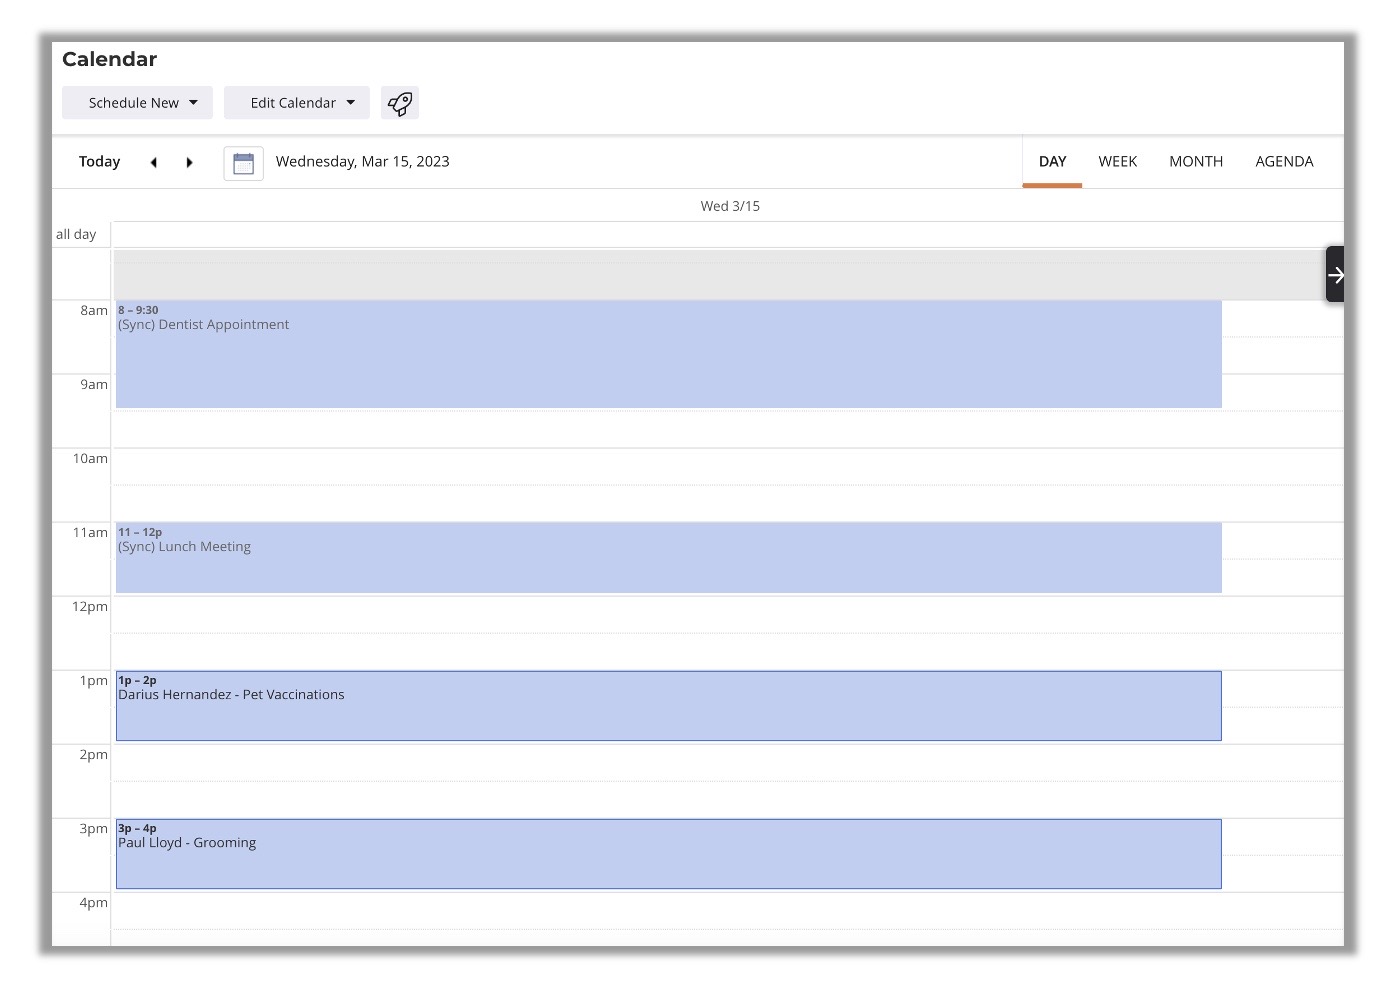This screenshot has height=996, width=1380.
Task: Click the 8am time label
Action: click(x=94, y=311)
